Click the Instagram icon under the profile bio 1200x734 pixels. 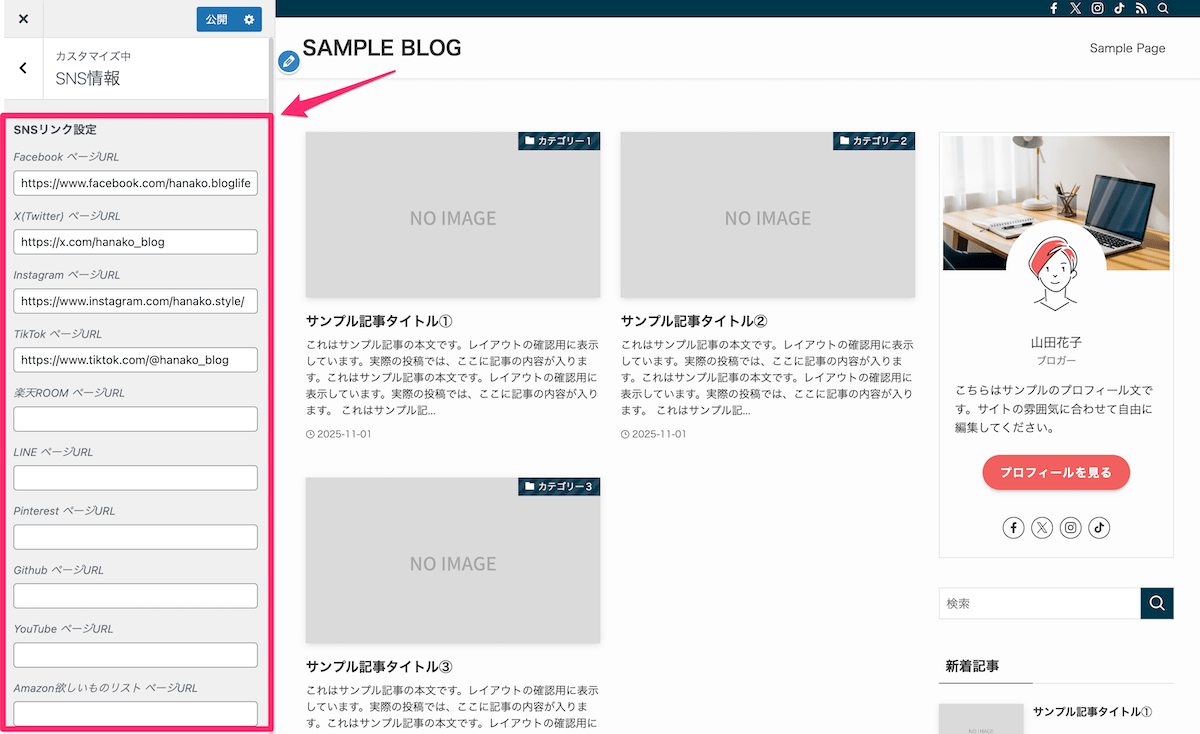click(1070, 527)
